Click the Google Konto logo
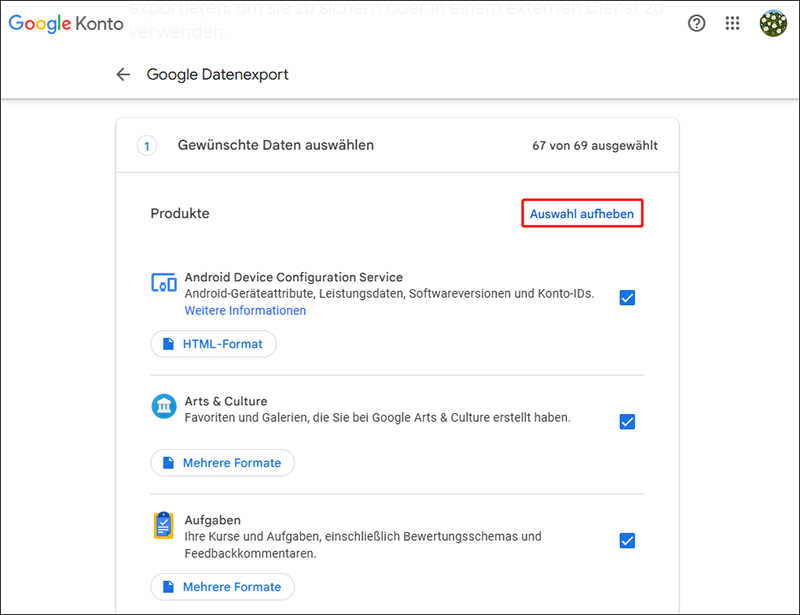This screenshot has height=615, width=800. 66,23
